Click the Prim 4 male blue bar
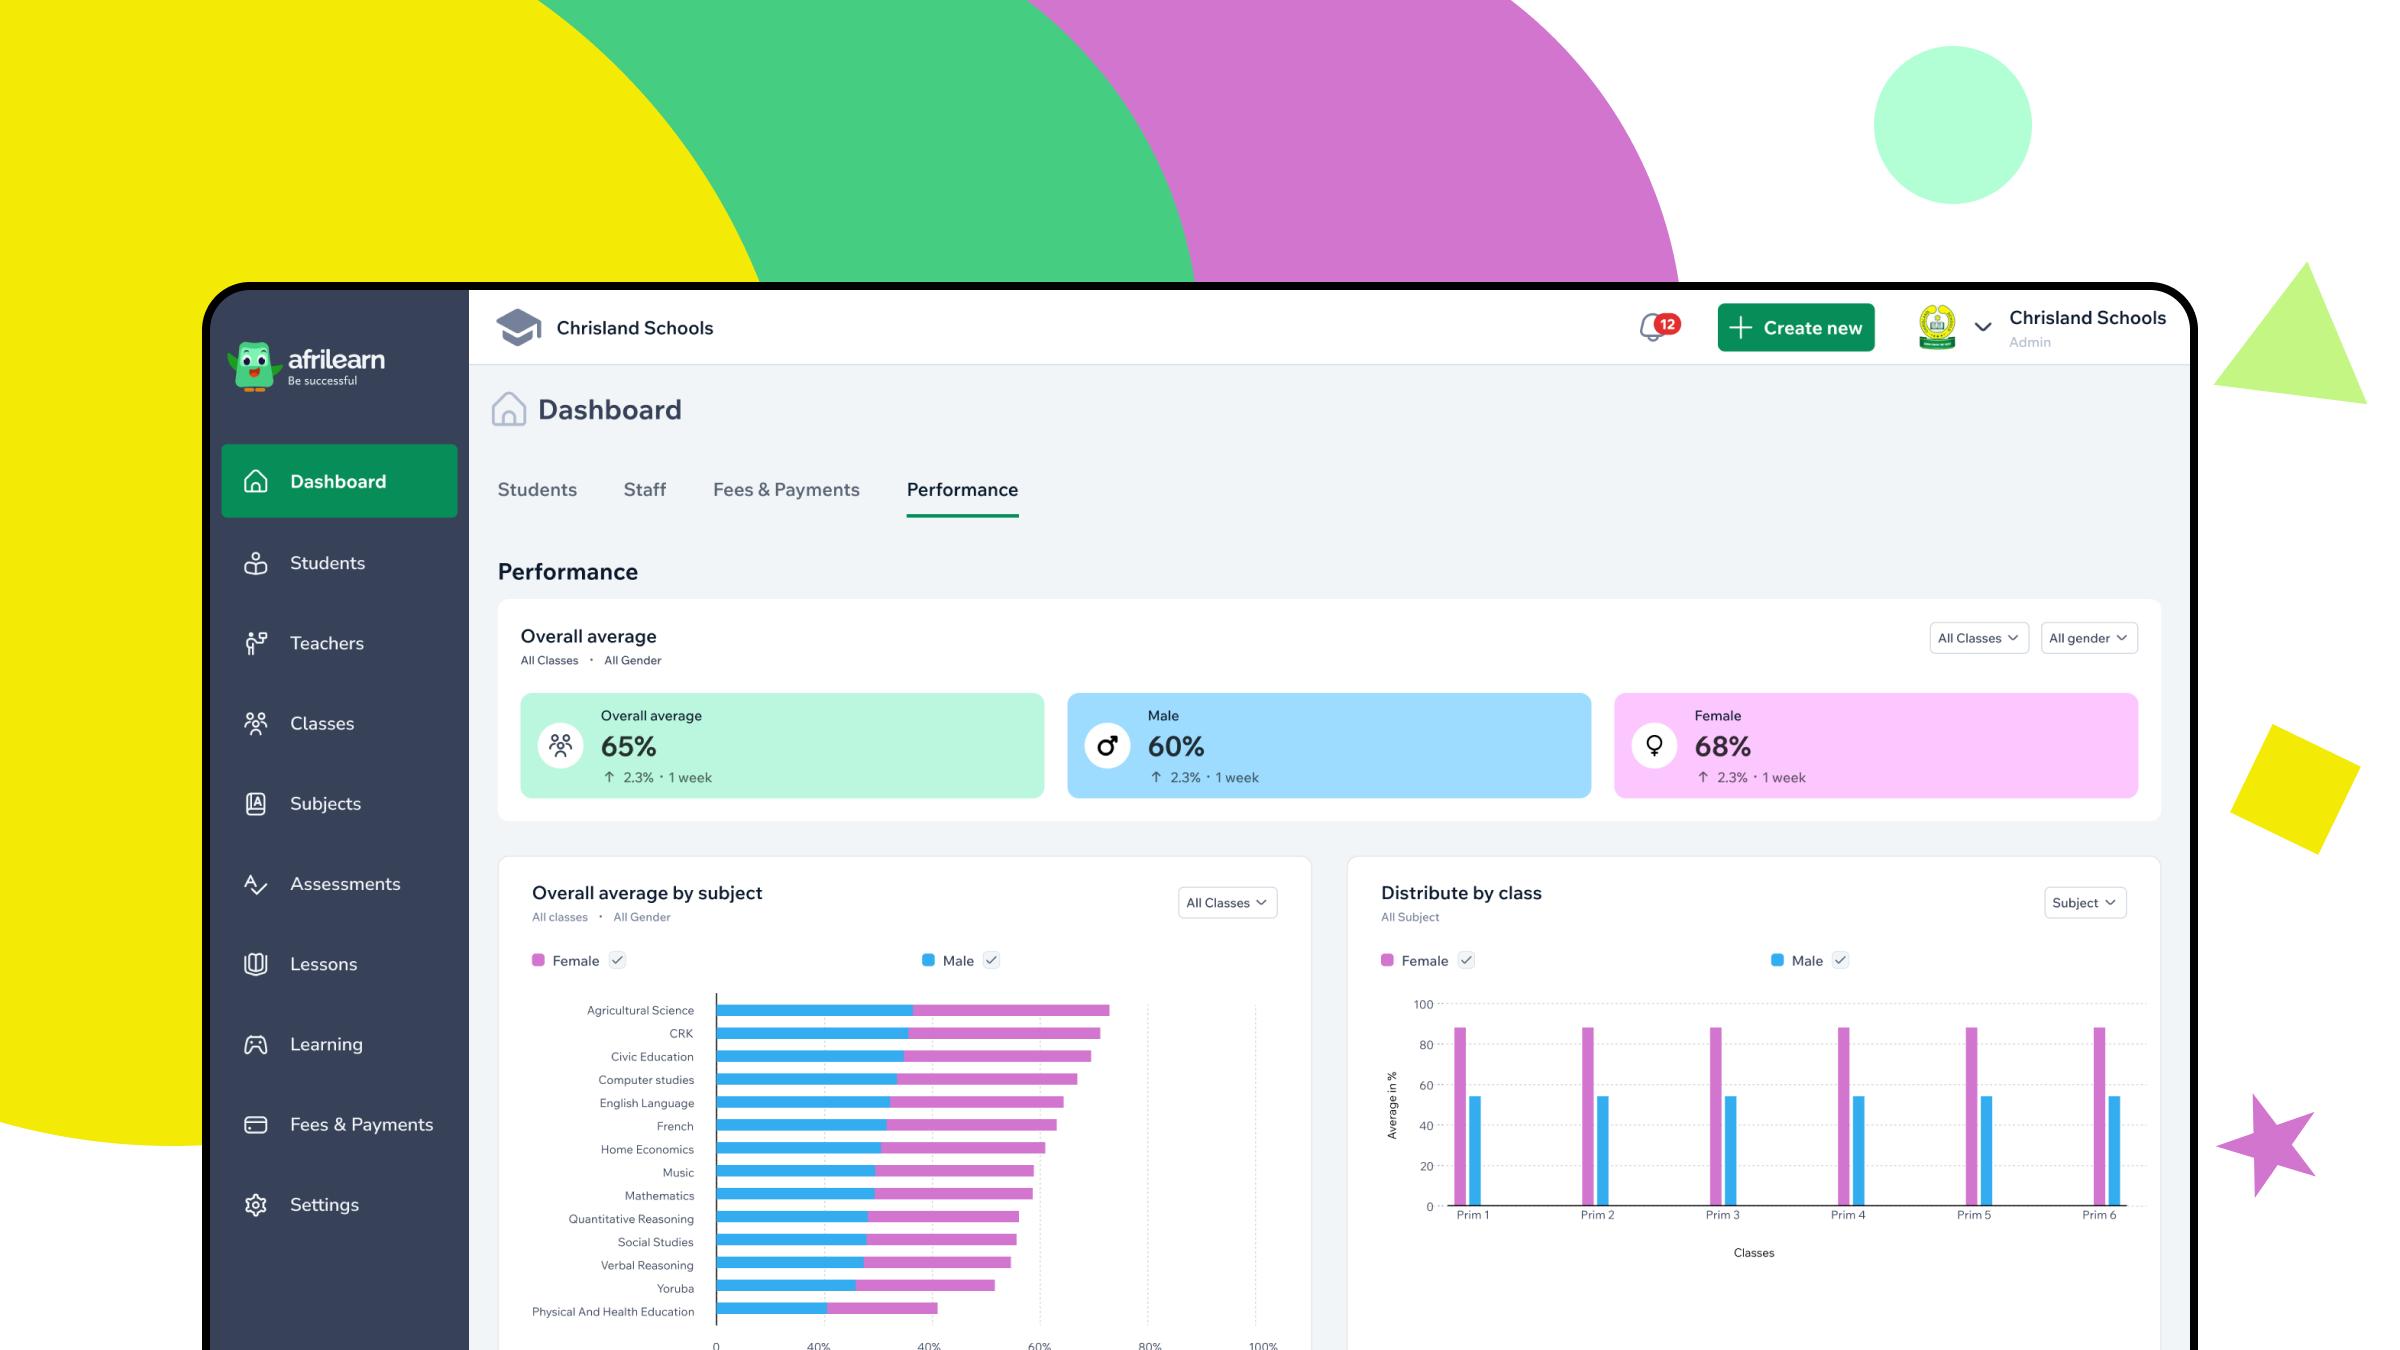This screenshot has width=2400, height=1350. coord(1859,1150)
